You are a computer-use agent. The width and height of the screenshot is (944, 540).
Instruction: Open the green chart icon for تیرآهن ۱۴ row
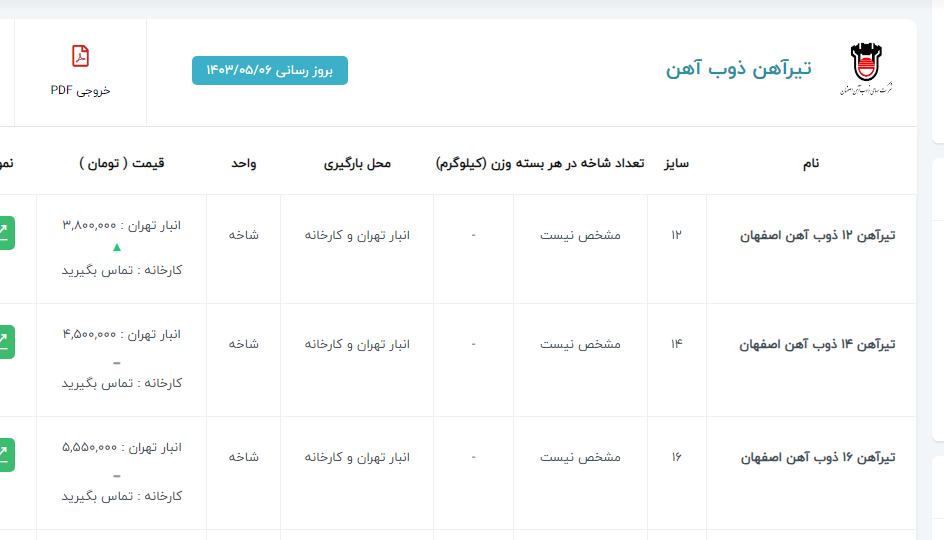[x=6, y=342]
